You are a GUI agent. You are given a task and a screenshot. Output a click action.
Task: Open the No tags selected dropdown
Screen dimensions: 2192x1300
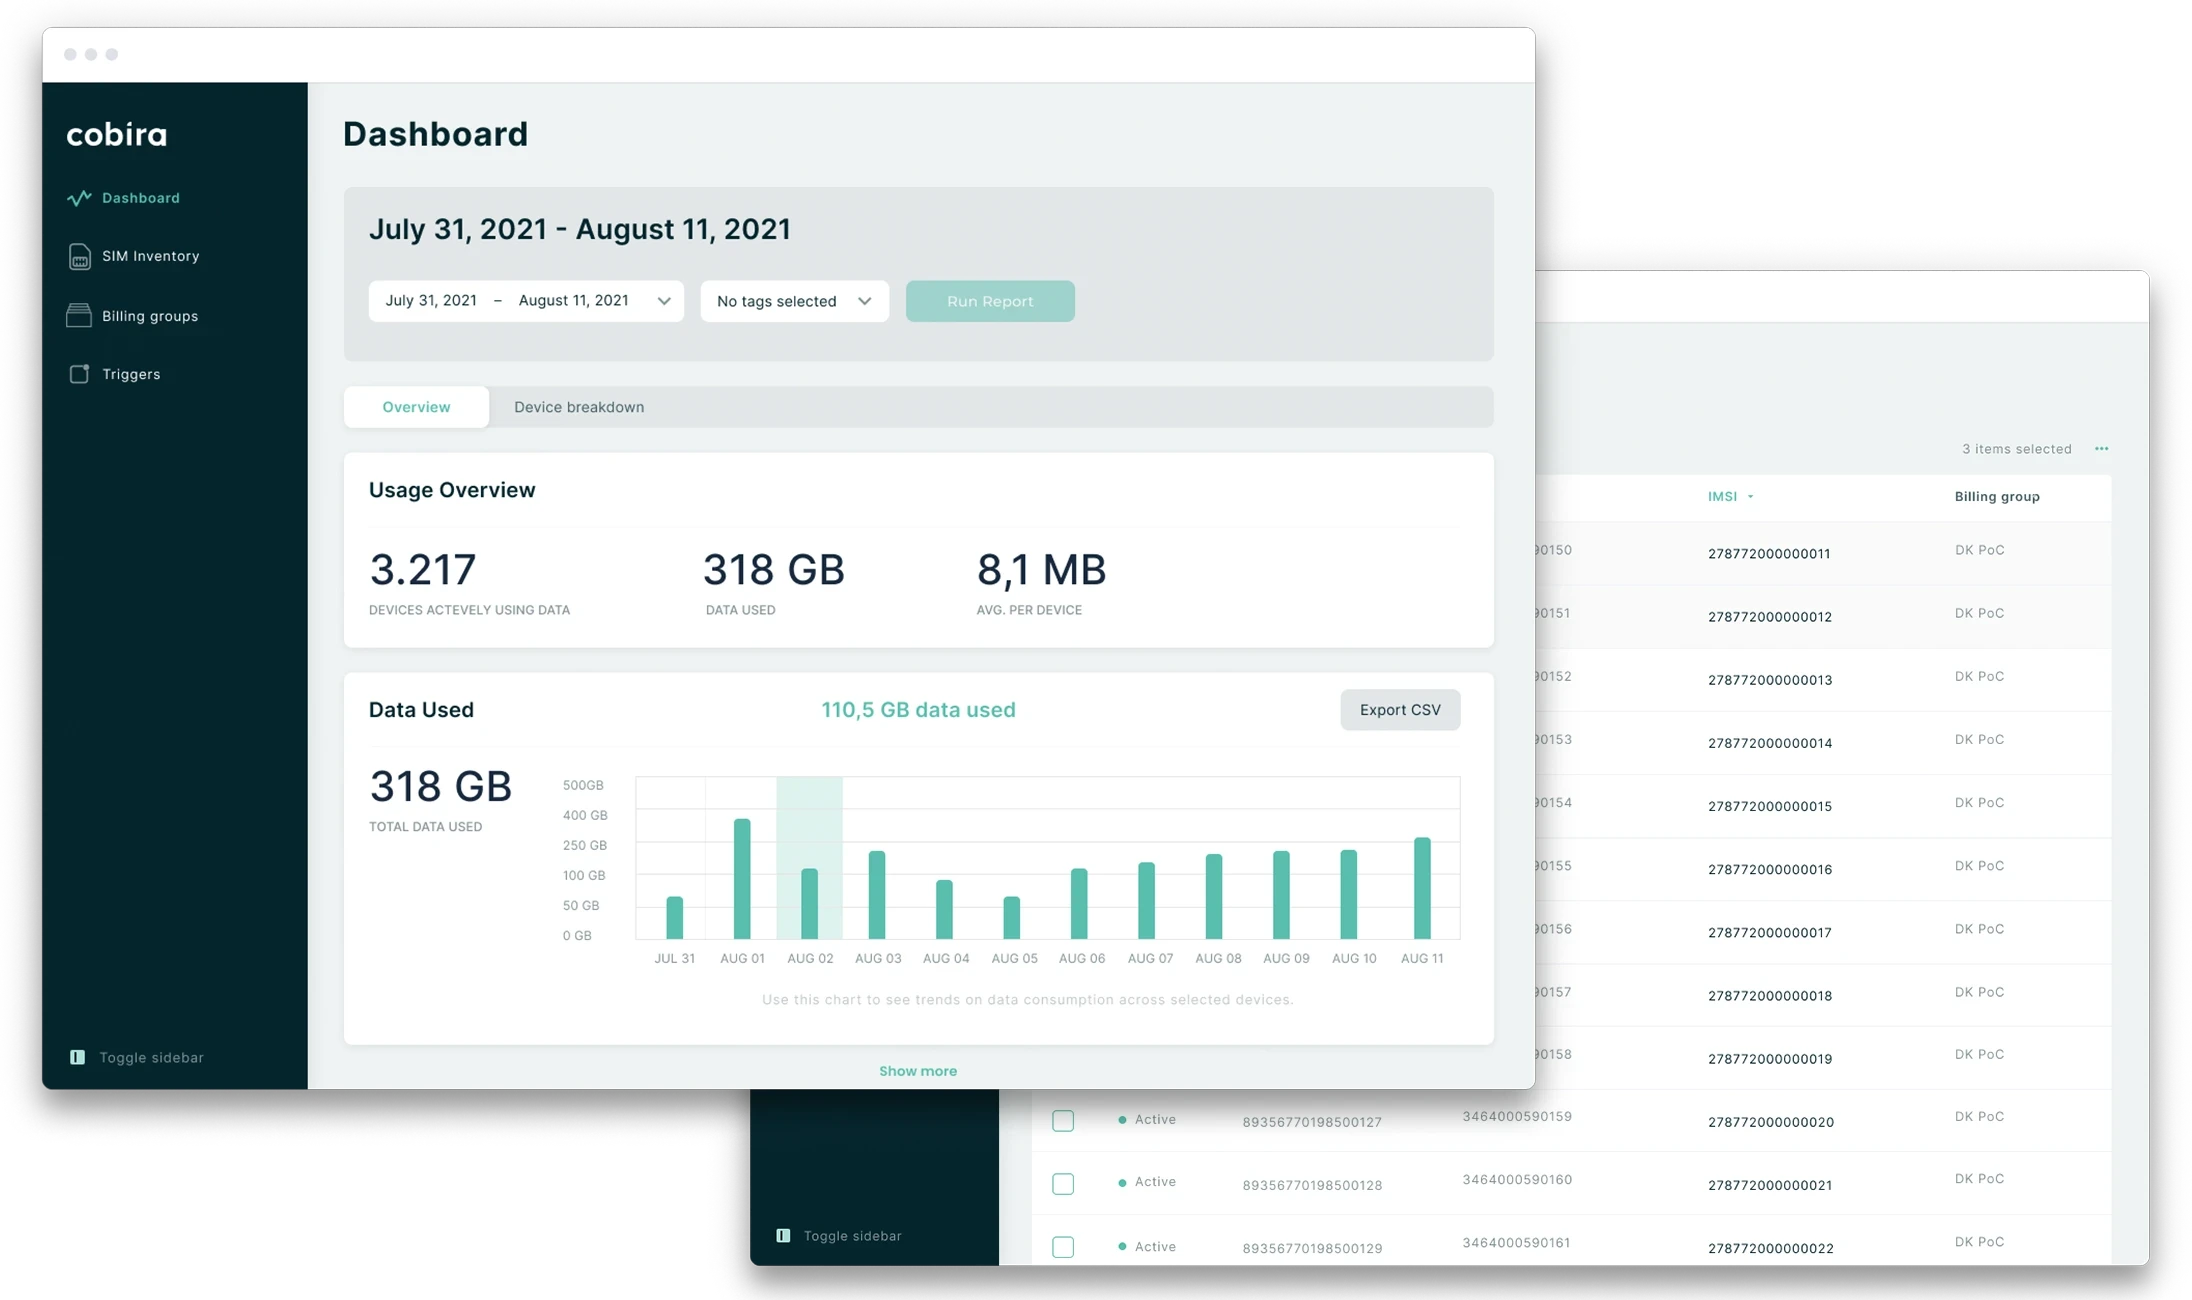pos(794,301)
